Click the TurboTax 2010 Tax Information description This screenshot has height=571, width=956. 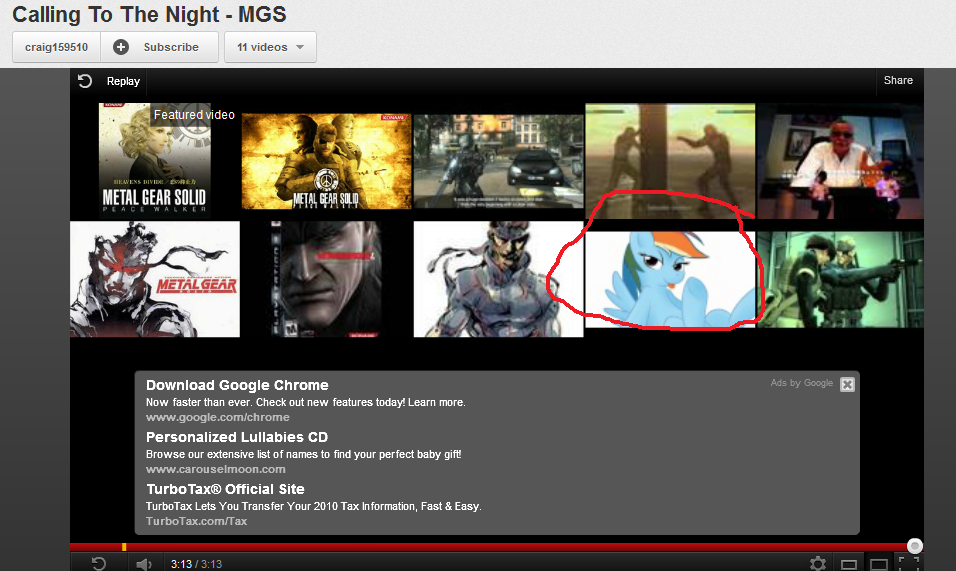tap(313, 506)
